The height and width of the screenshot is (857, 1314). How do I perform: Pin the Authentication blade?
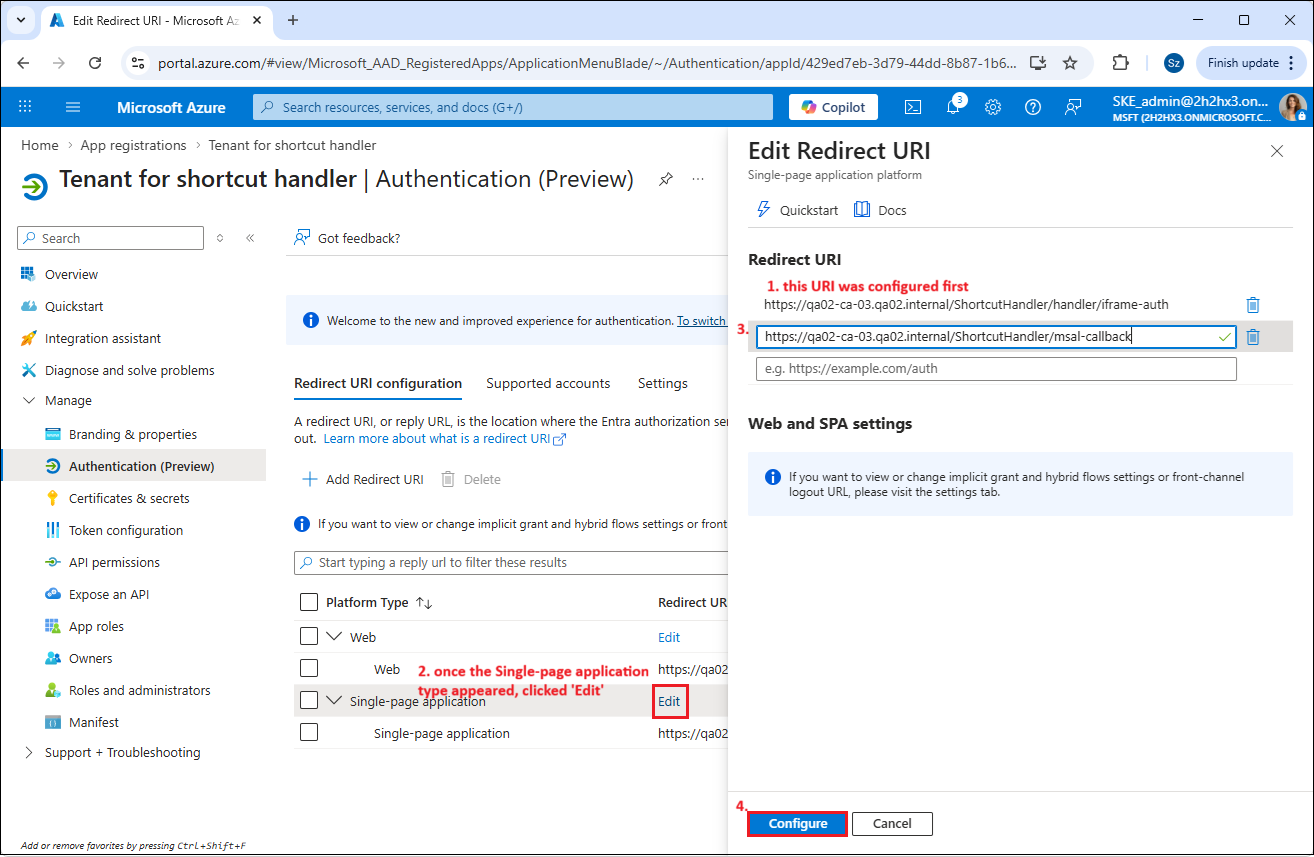665,180
